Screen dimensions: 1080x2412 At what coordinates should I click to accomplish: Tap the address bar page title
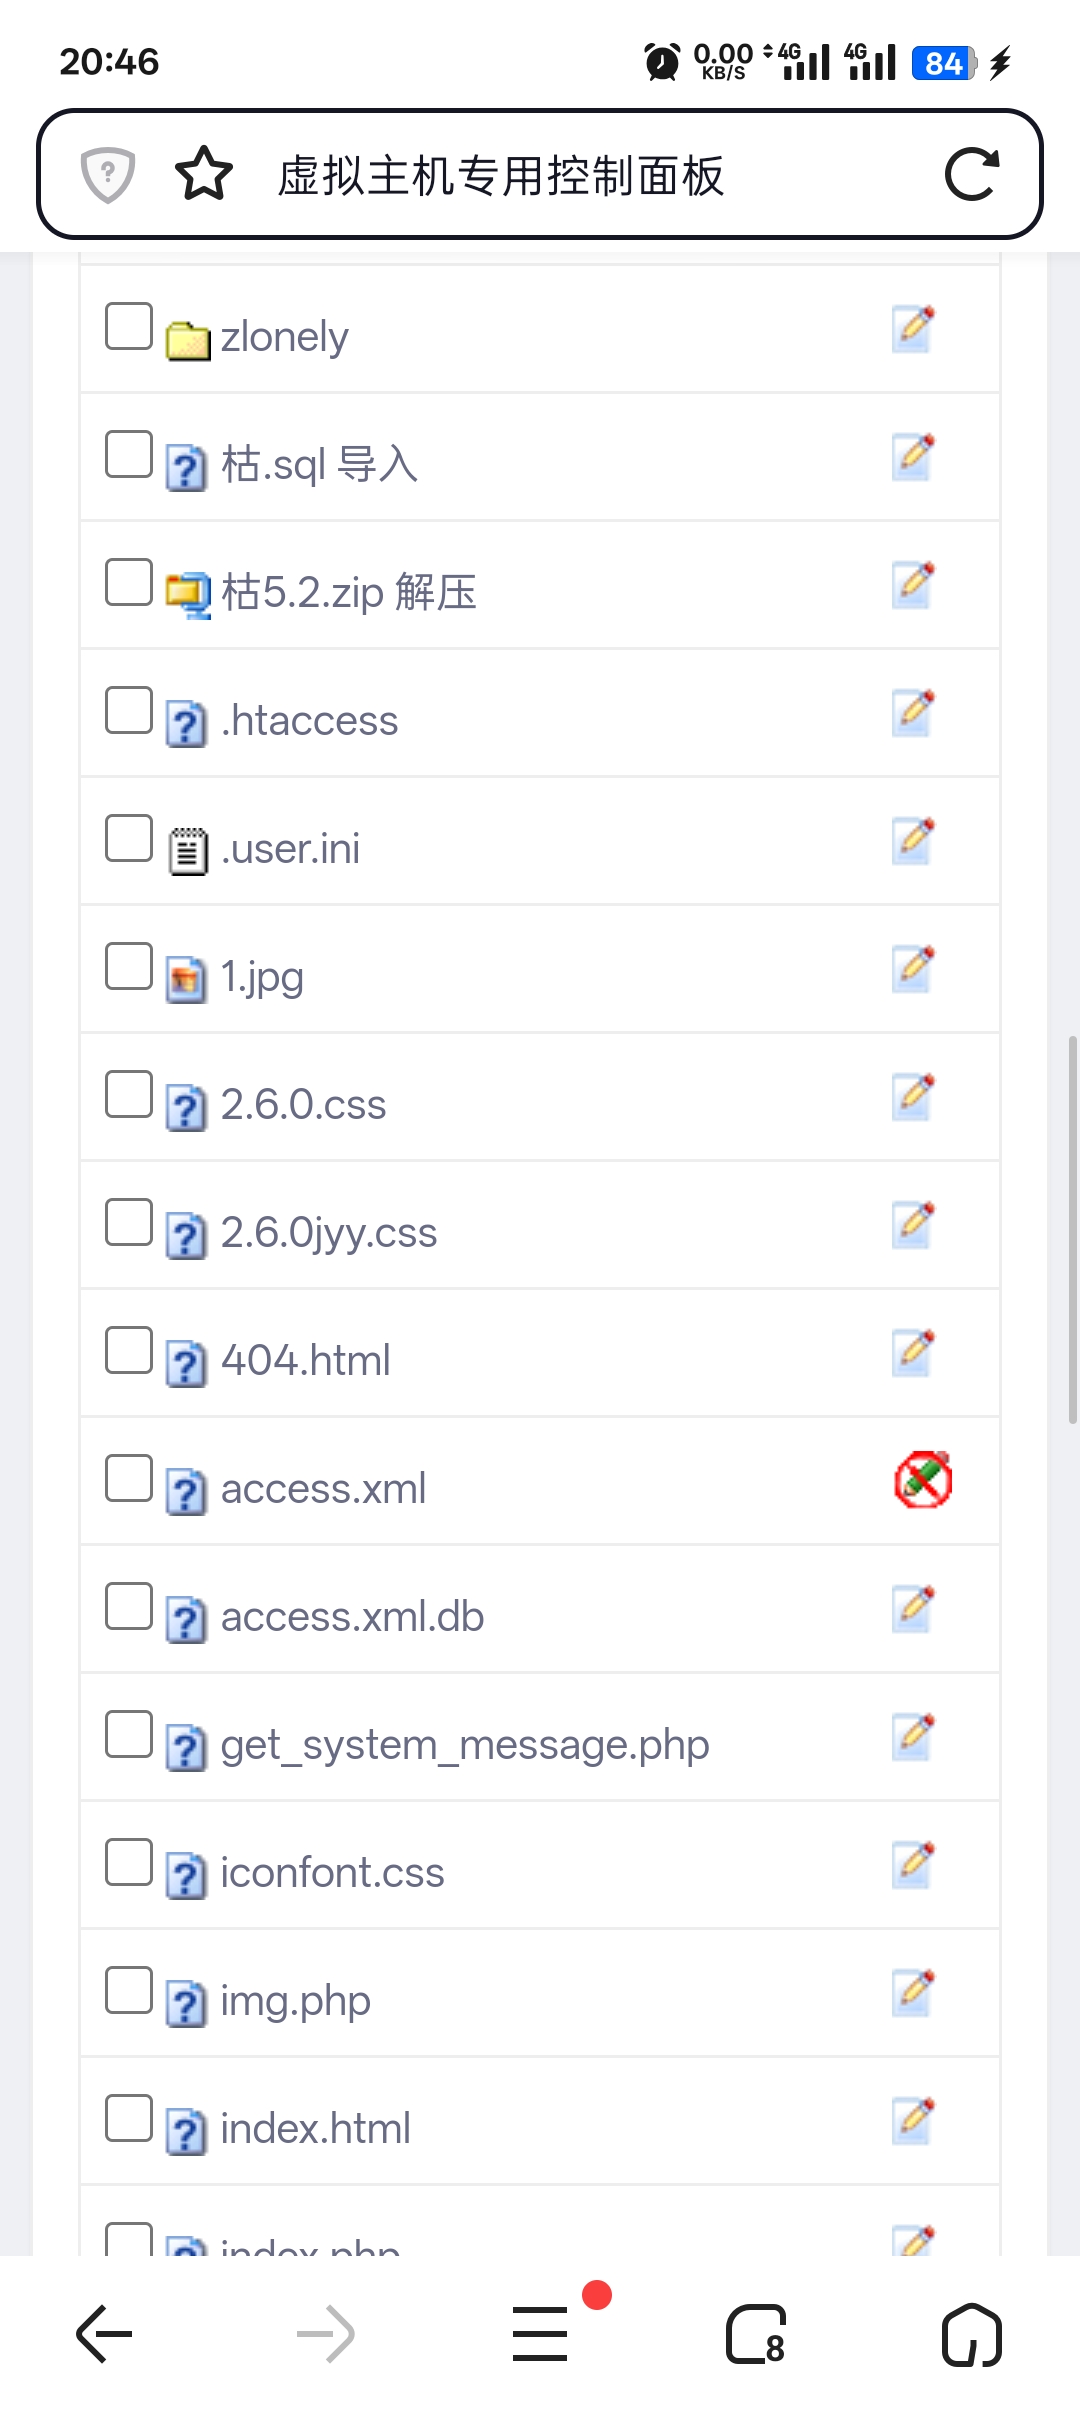click(x=500, y=176)
